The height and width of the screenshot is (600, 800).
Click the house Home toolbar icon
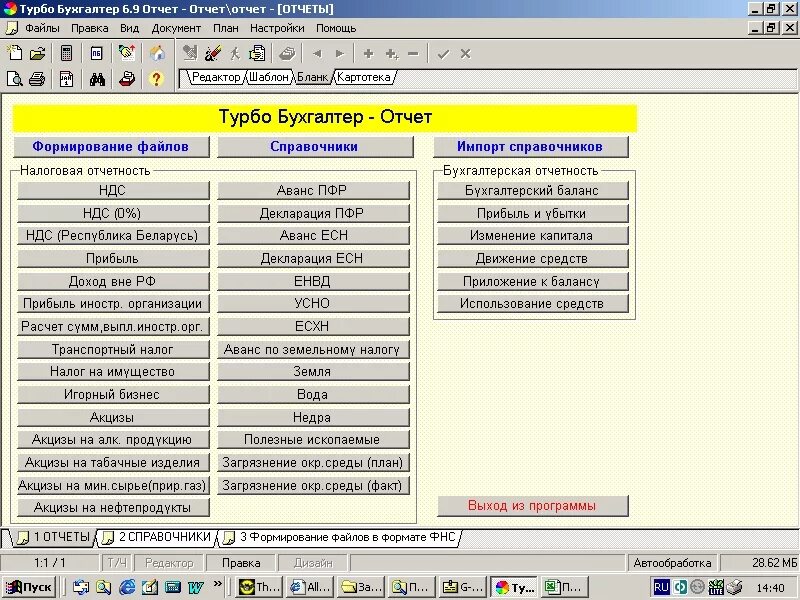pyautogui.click(x=157, y=53)
